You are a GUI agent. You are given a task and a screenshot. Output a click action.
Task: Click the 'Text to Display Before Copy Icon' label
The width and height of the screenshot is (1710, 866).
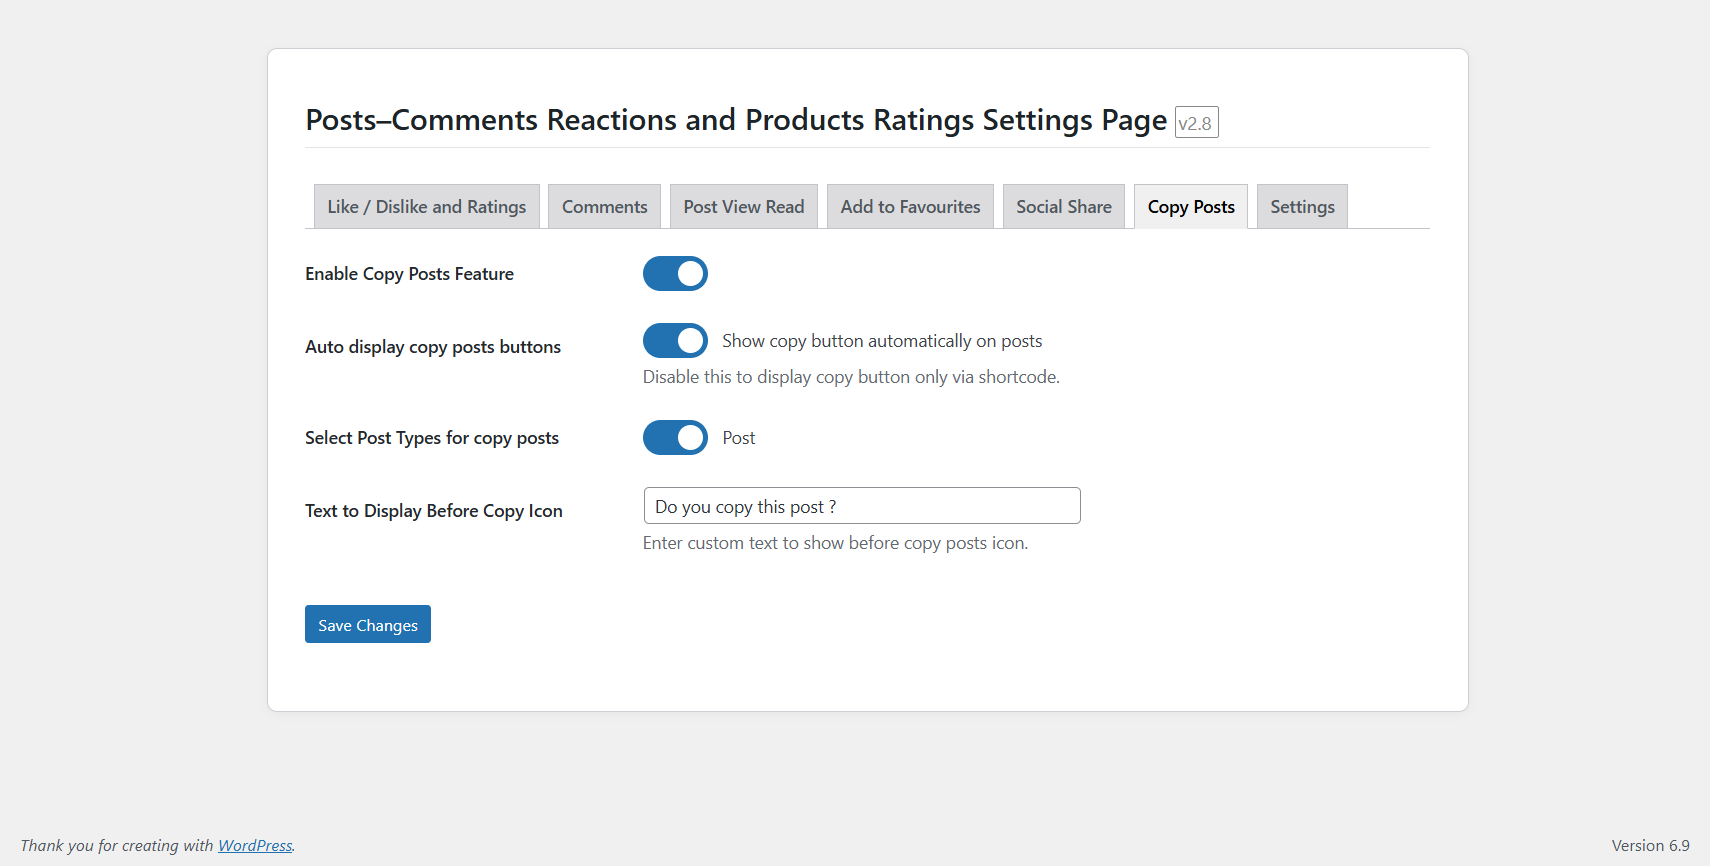433,511
